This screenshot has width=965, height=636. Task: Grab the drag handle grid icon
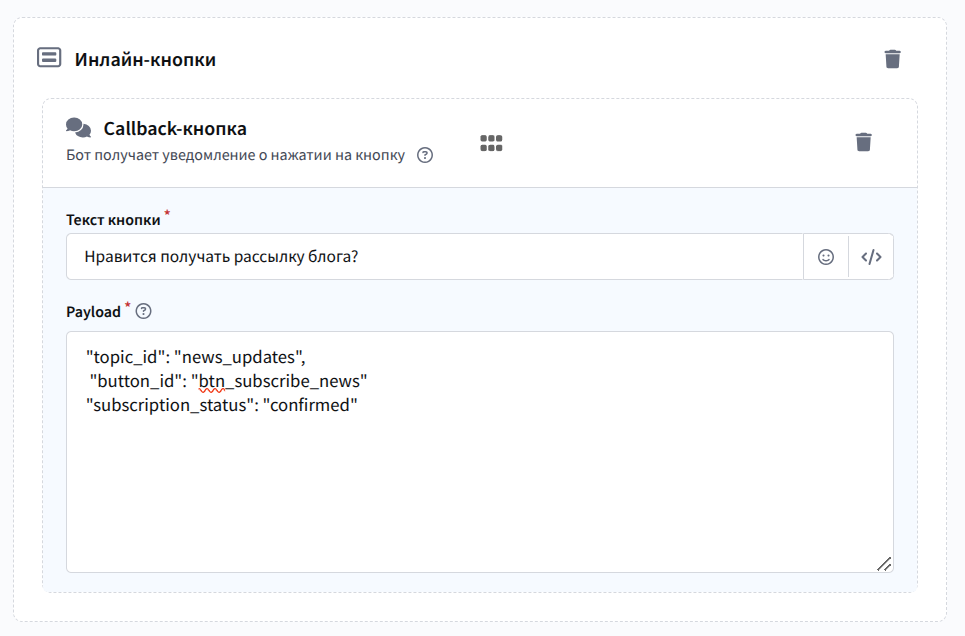point(491,143)
